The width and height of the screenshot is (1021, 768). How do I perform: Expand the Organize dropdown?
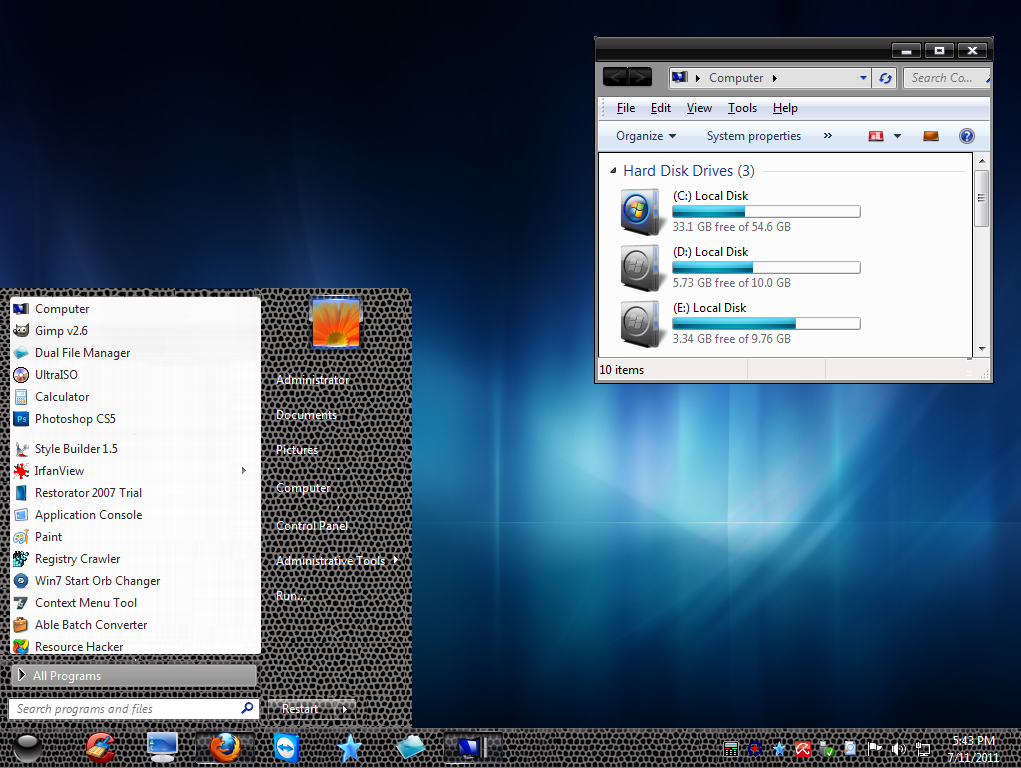[x=646, y=136]
